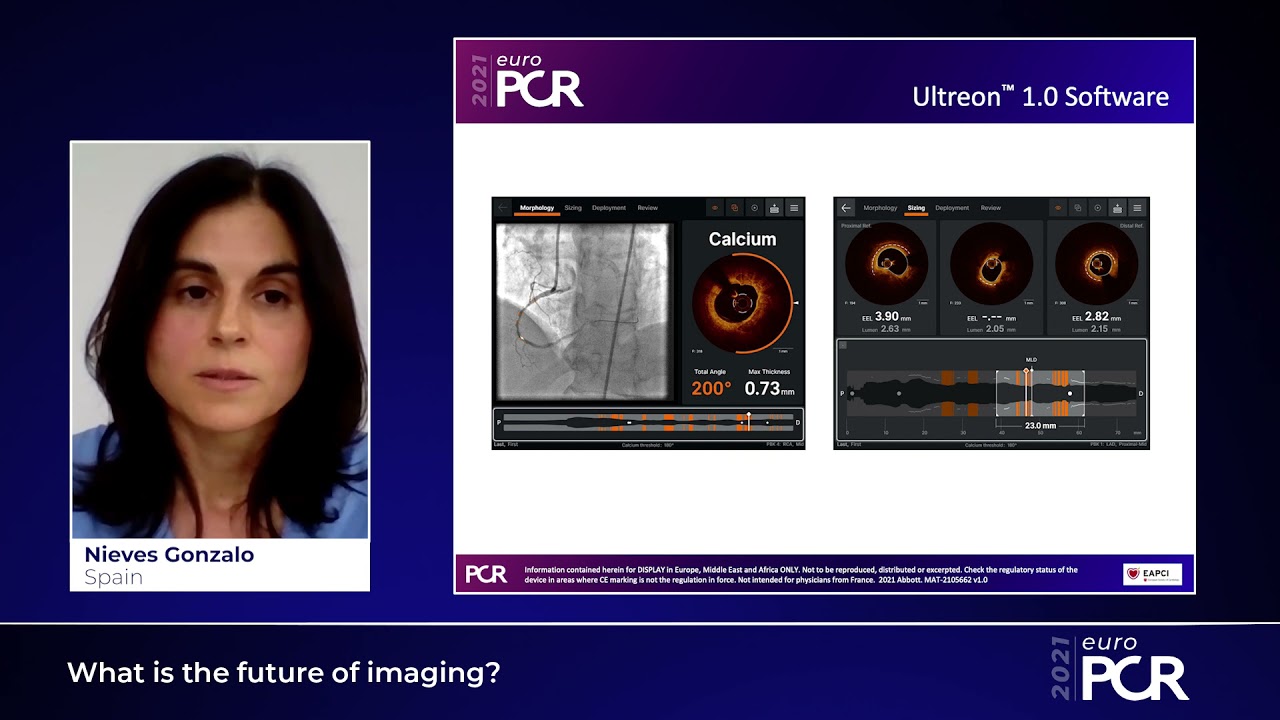Click the export icon in the Morphology window toolbar
This screenshot has height=720, width=1280.
(775, 208)
